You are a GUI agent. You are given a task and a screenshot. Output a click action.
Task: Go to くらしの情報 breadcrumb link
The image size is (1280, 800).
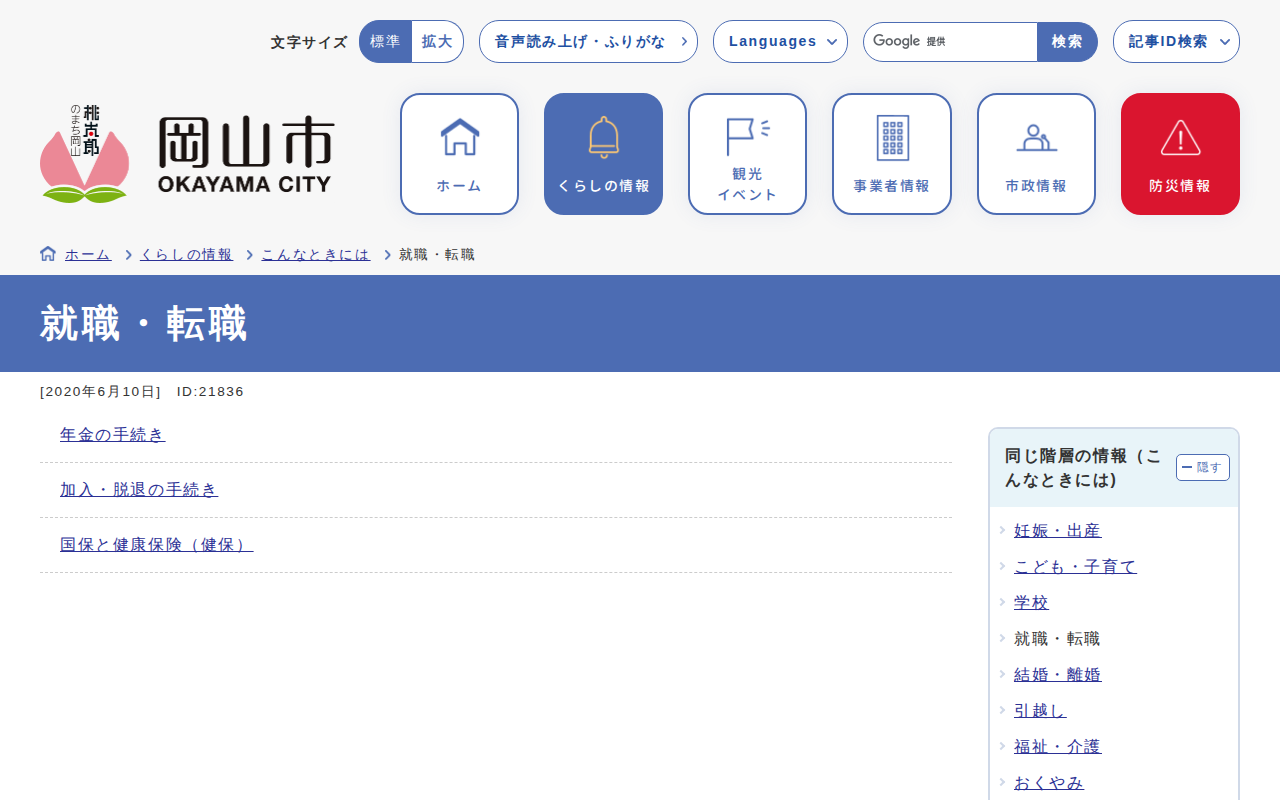point(186,255)
